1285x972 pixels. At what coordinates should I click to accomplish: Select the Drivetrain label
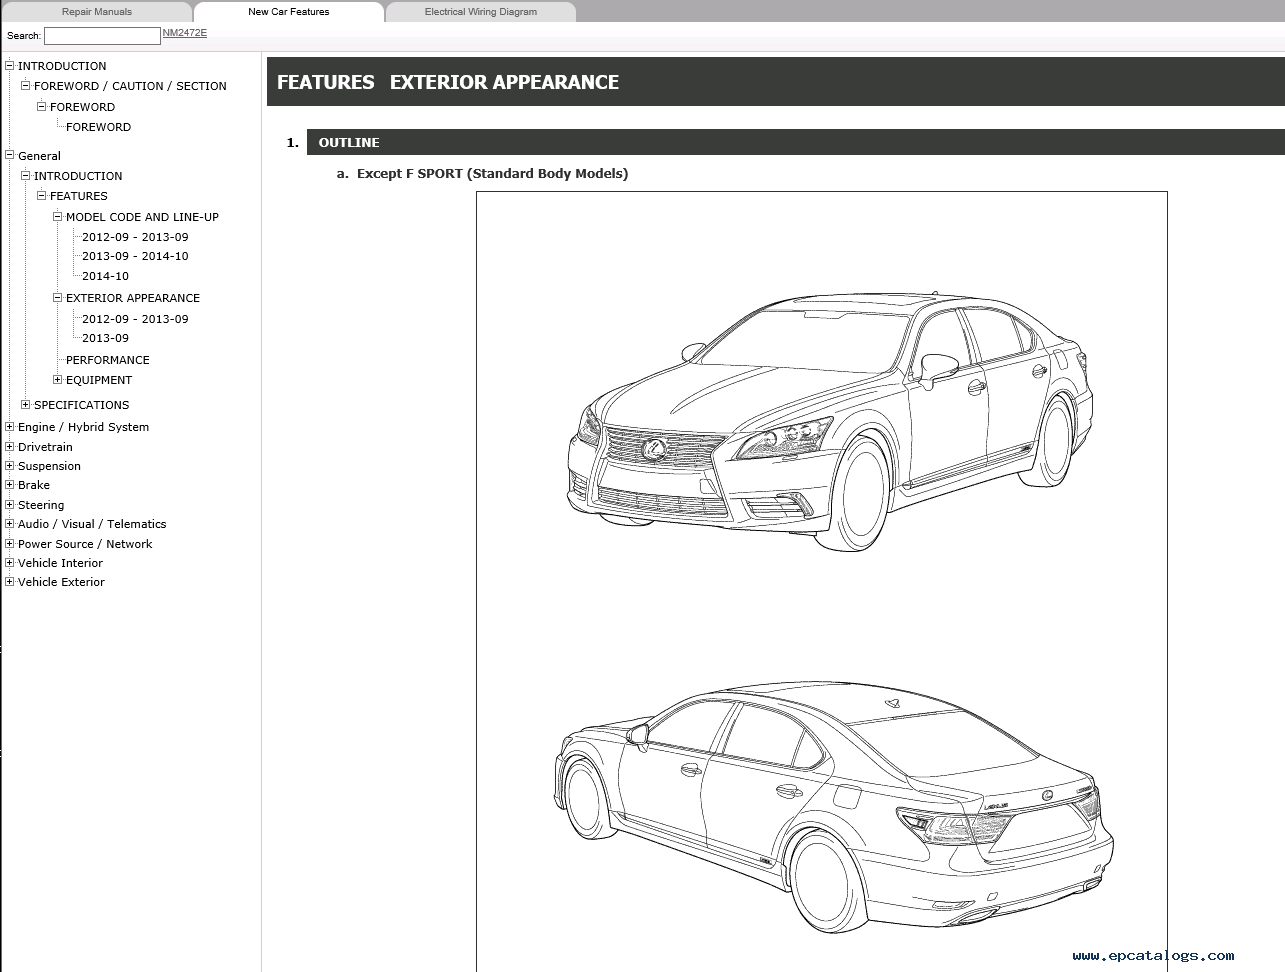pos(45,447)
